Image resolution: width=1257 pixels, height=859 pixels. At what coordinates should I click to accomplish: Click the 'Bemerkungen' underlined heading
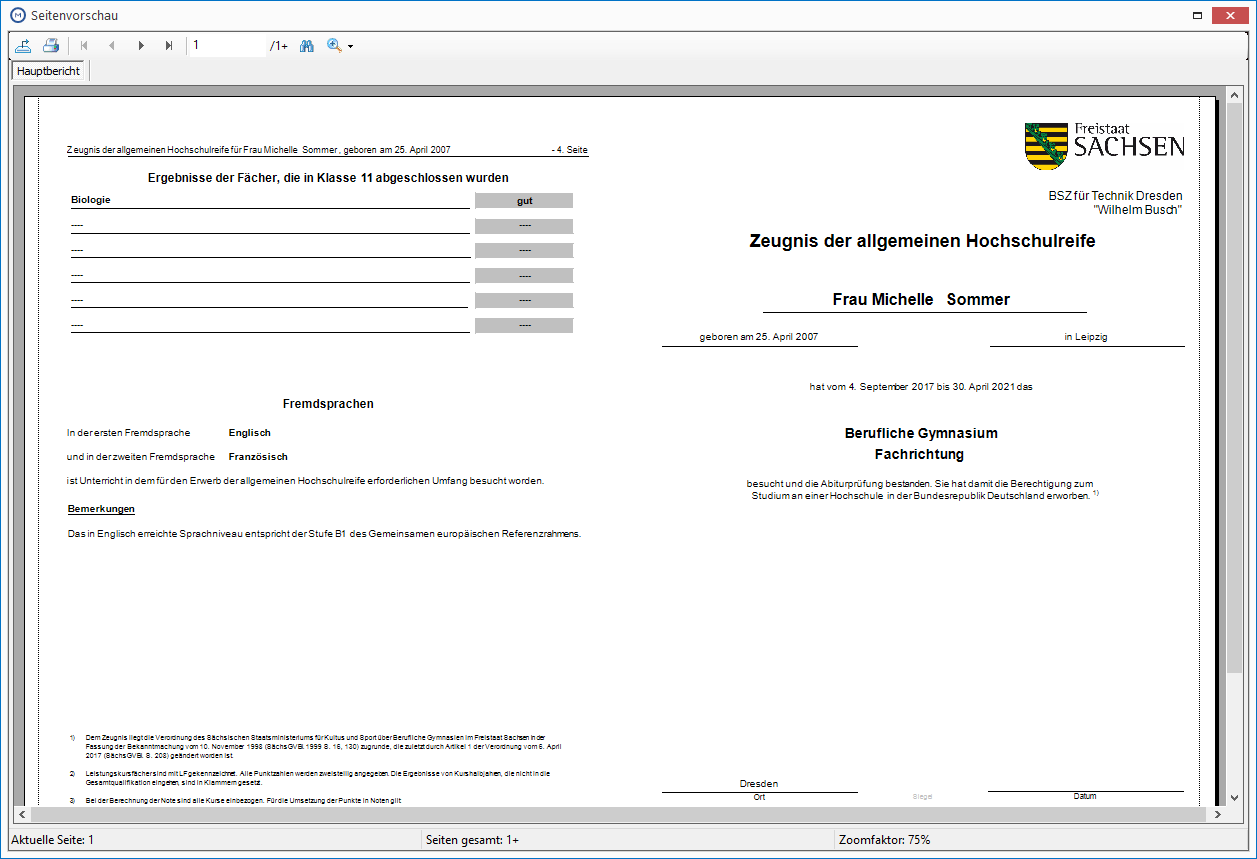101,509
